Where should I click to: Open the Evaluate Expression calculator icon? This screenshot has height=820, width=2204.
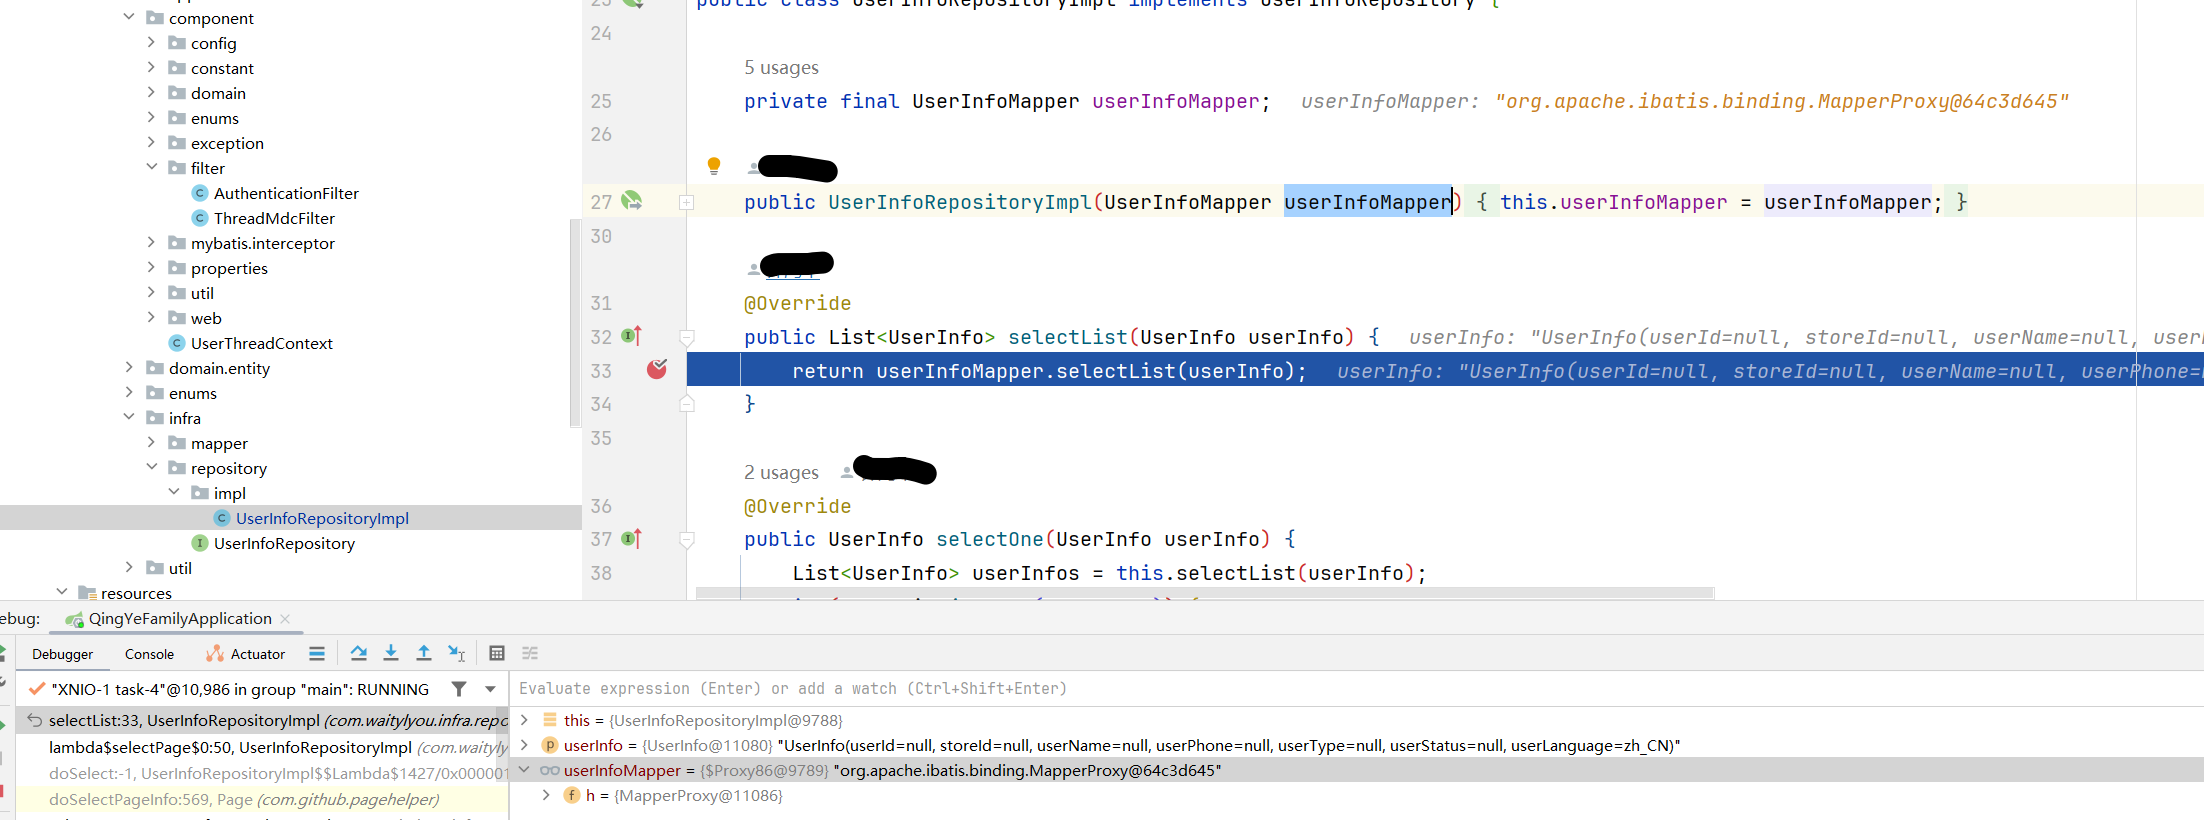(x=497, y=653)
